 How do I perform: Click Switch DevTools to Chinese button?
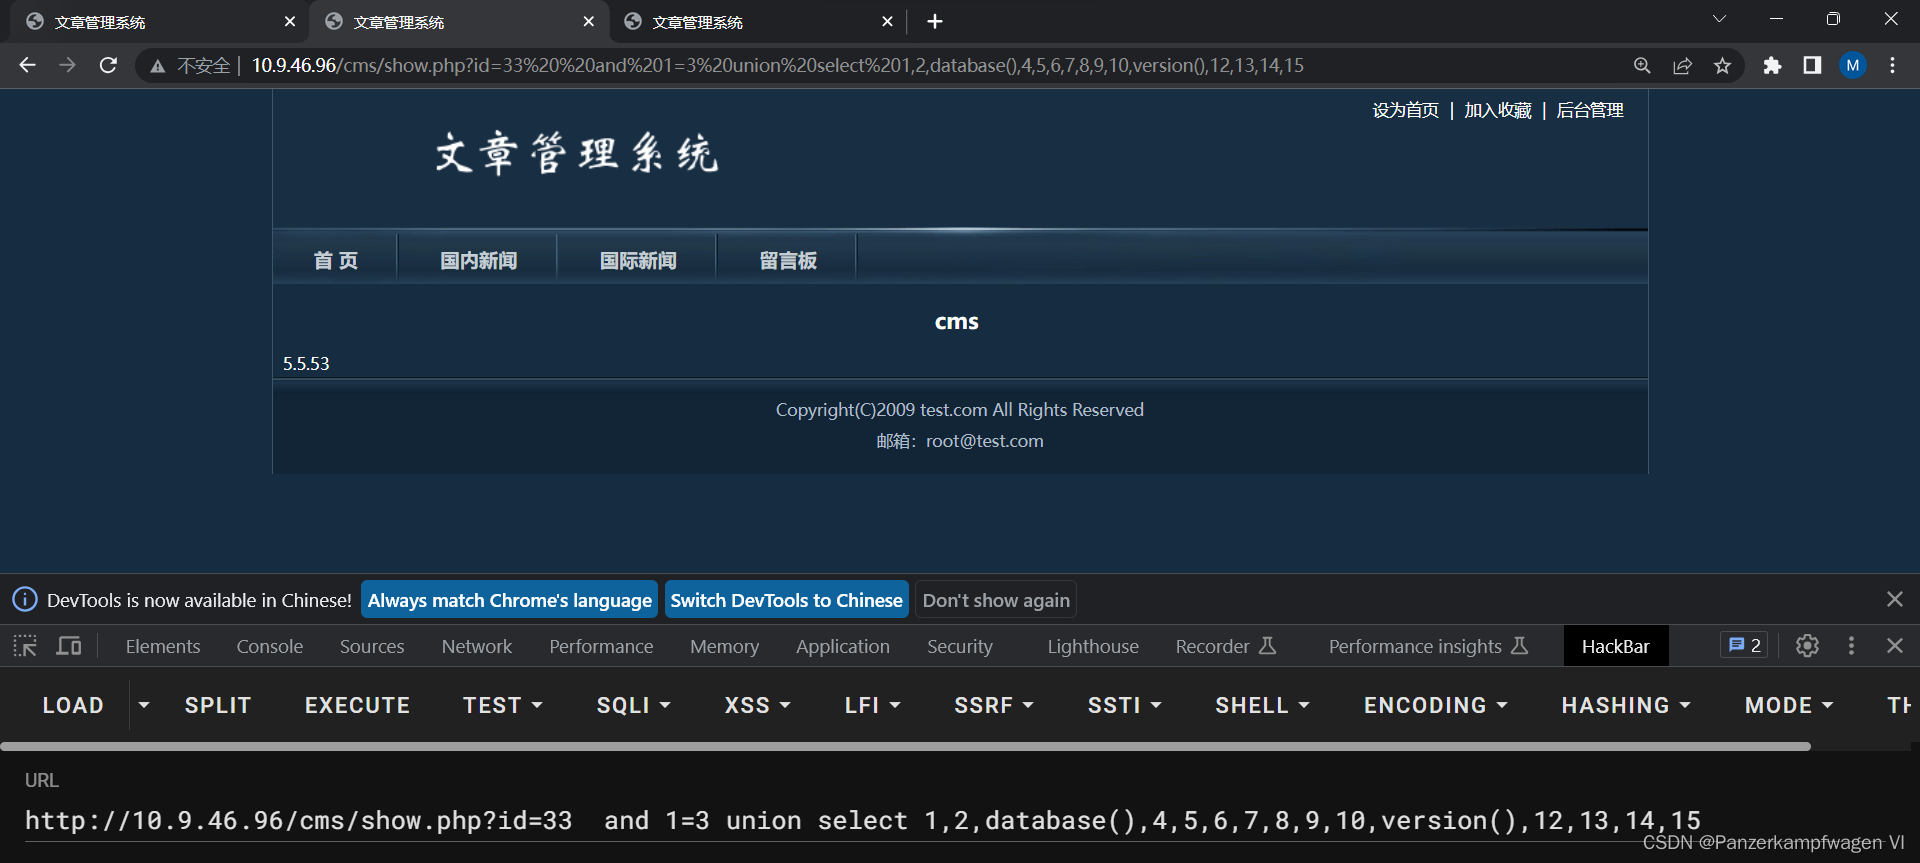tap(786, 600)
